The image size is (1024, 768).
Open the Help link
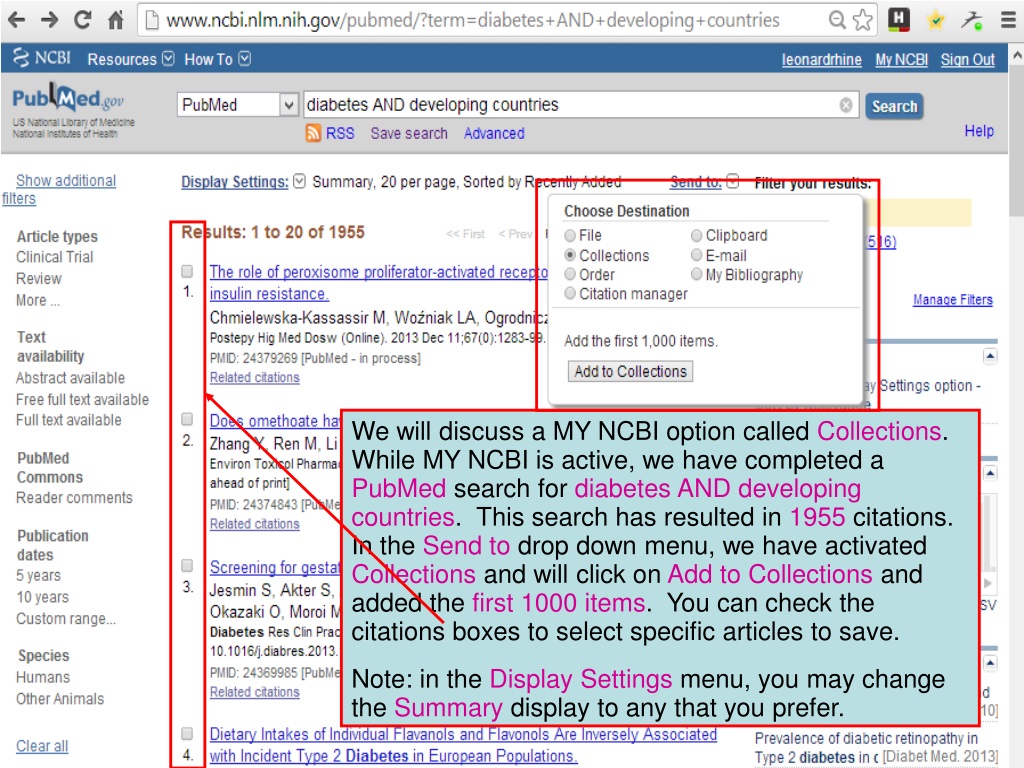coord(979,131)
